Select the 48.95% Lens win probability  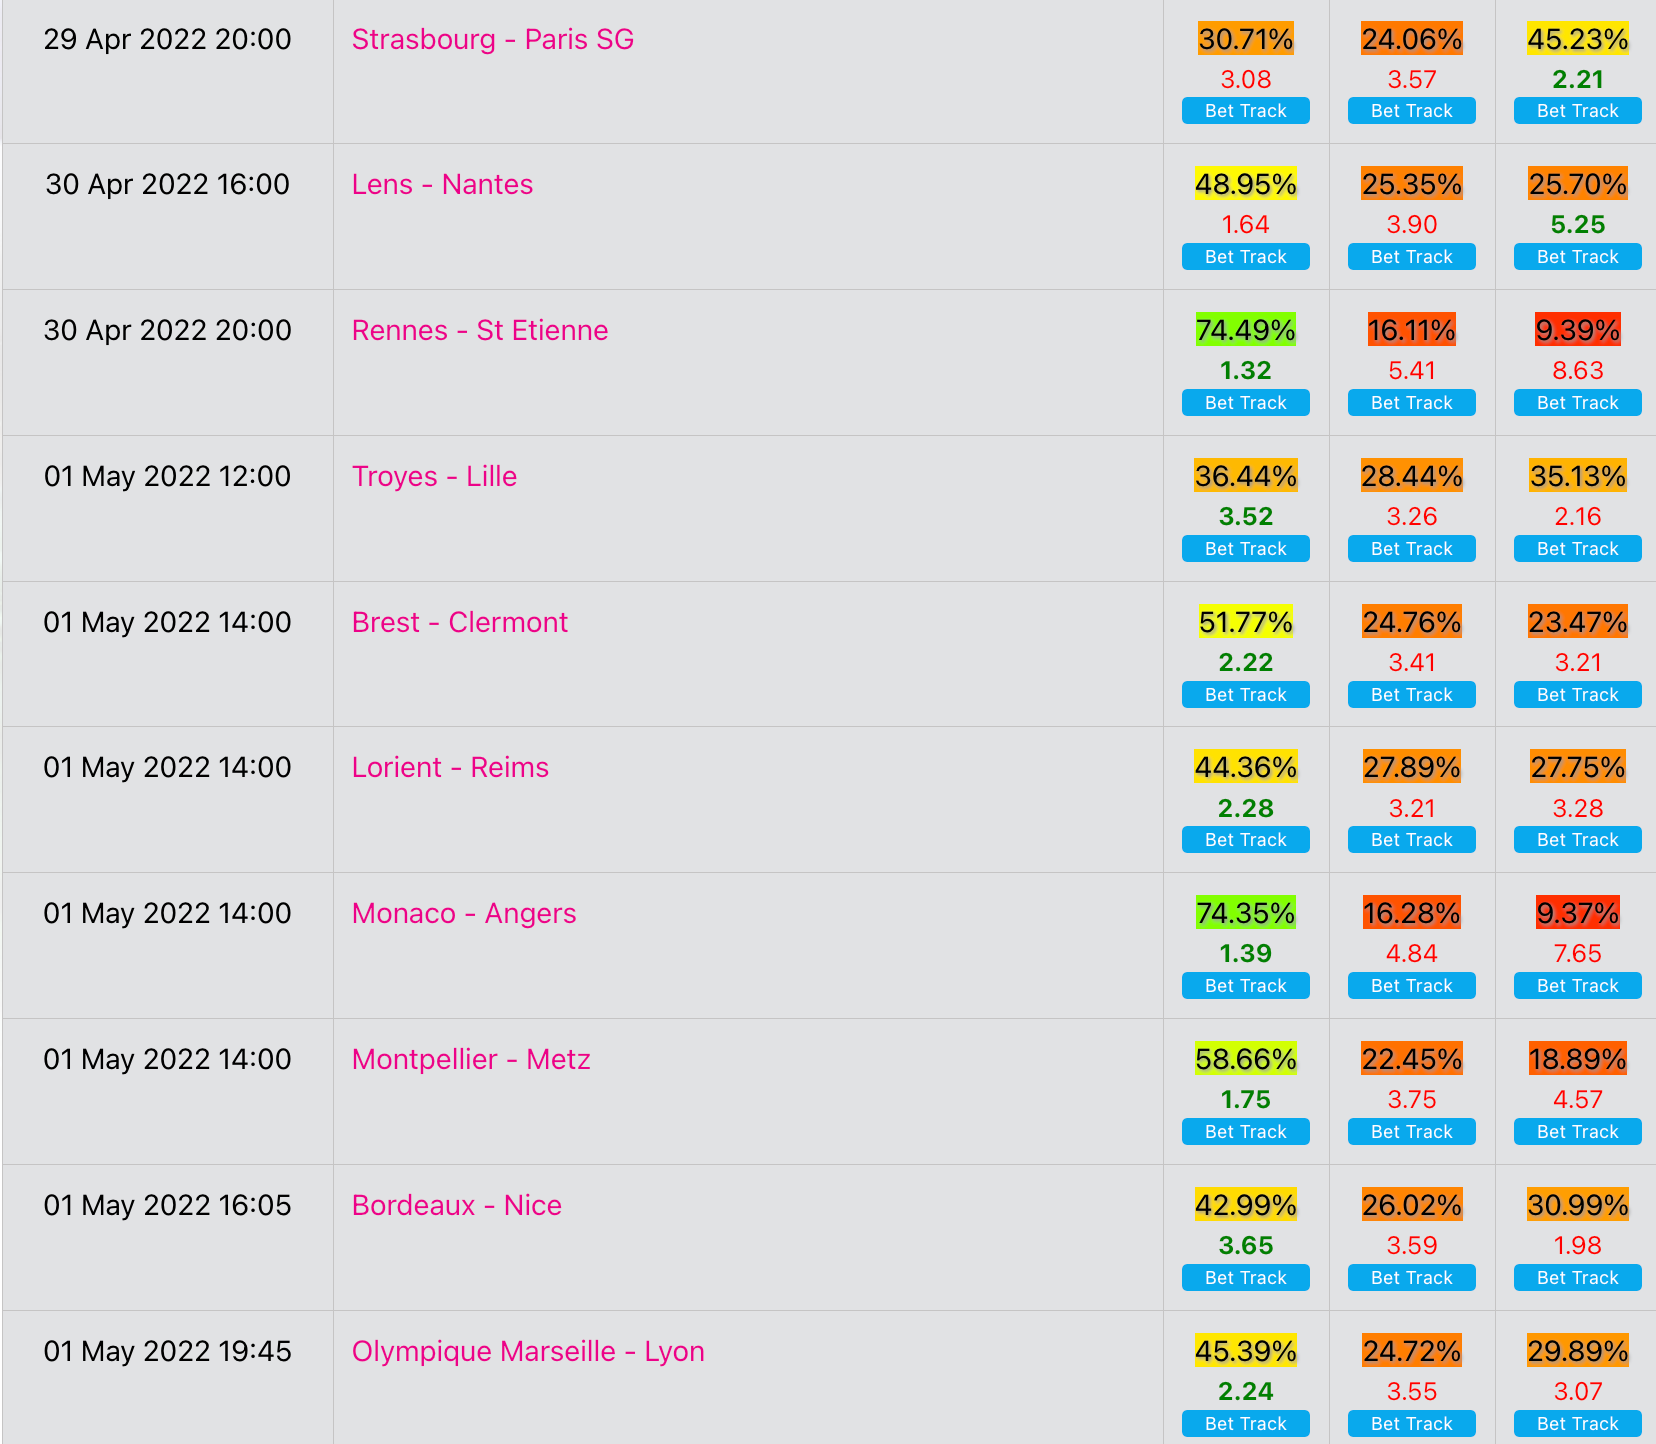pyautogui.click(x=1246, y=184)
